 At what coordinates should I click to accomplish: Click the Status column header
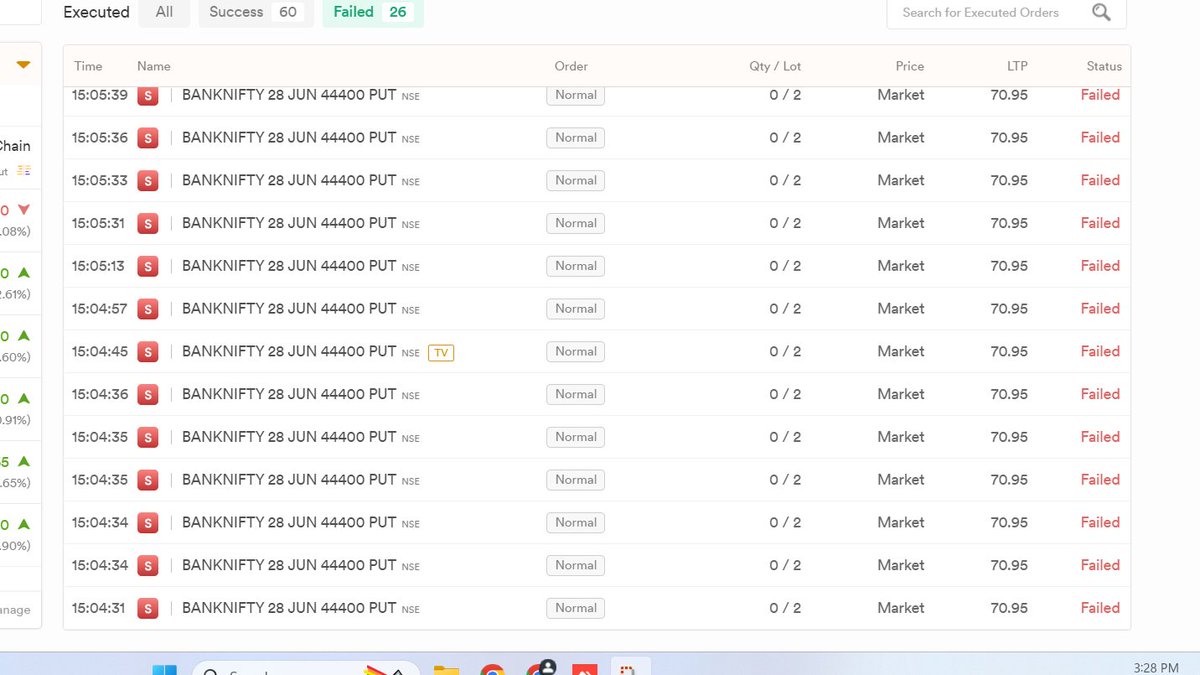pyautogui.click(x=1104, y=66)
